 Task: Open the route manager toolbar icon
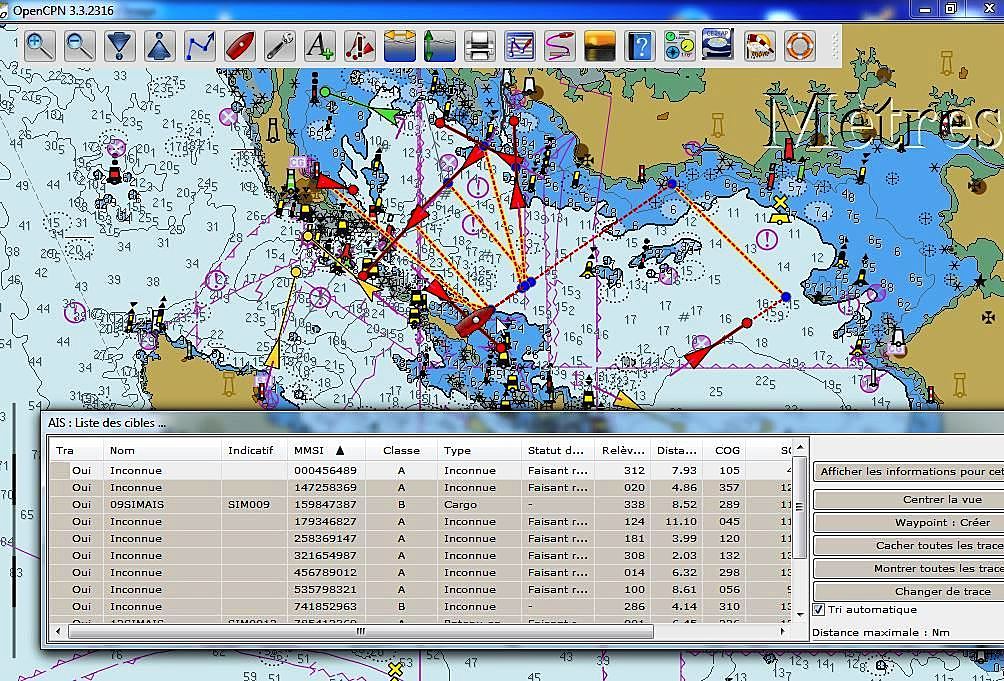coord(519,46)
